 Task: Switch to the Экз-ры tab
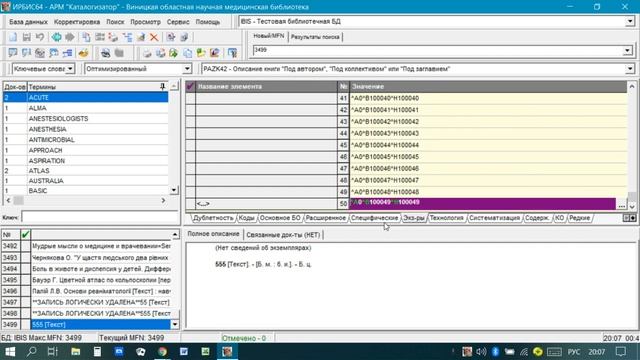pyautogui.click(x=414, y=218)
